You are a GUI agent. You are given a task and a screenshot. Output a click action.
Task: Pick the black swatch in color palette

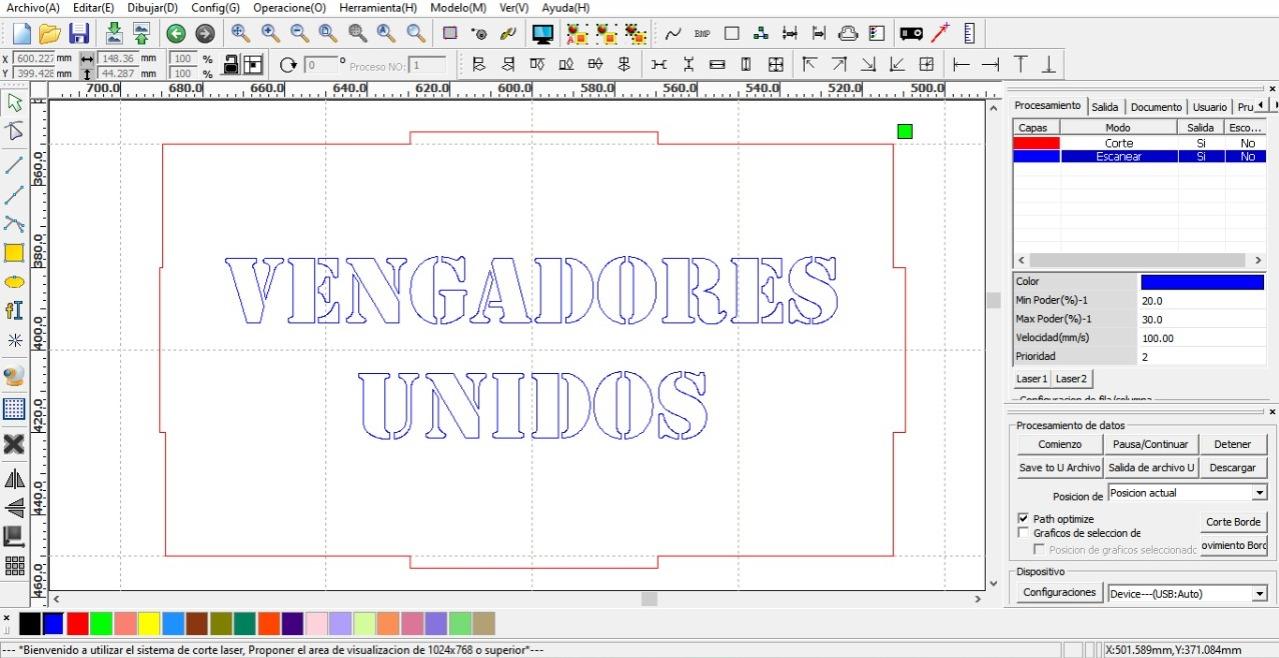click(x=30, y=623)
